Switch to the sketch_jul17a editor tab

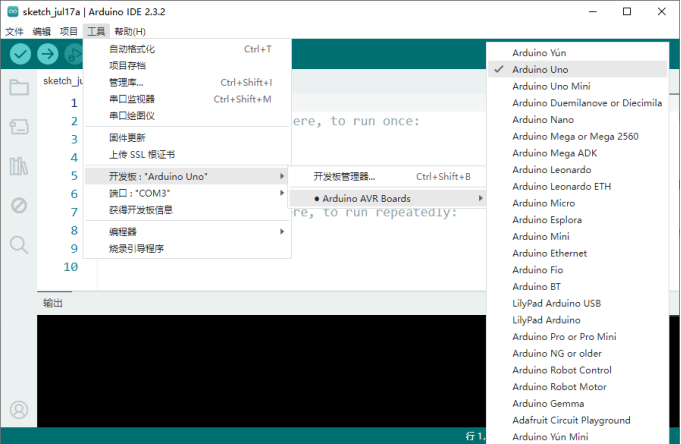click(62, 81)
